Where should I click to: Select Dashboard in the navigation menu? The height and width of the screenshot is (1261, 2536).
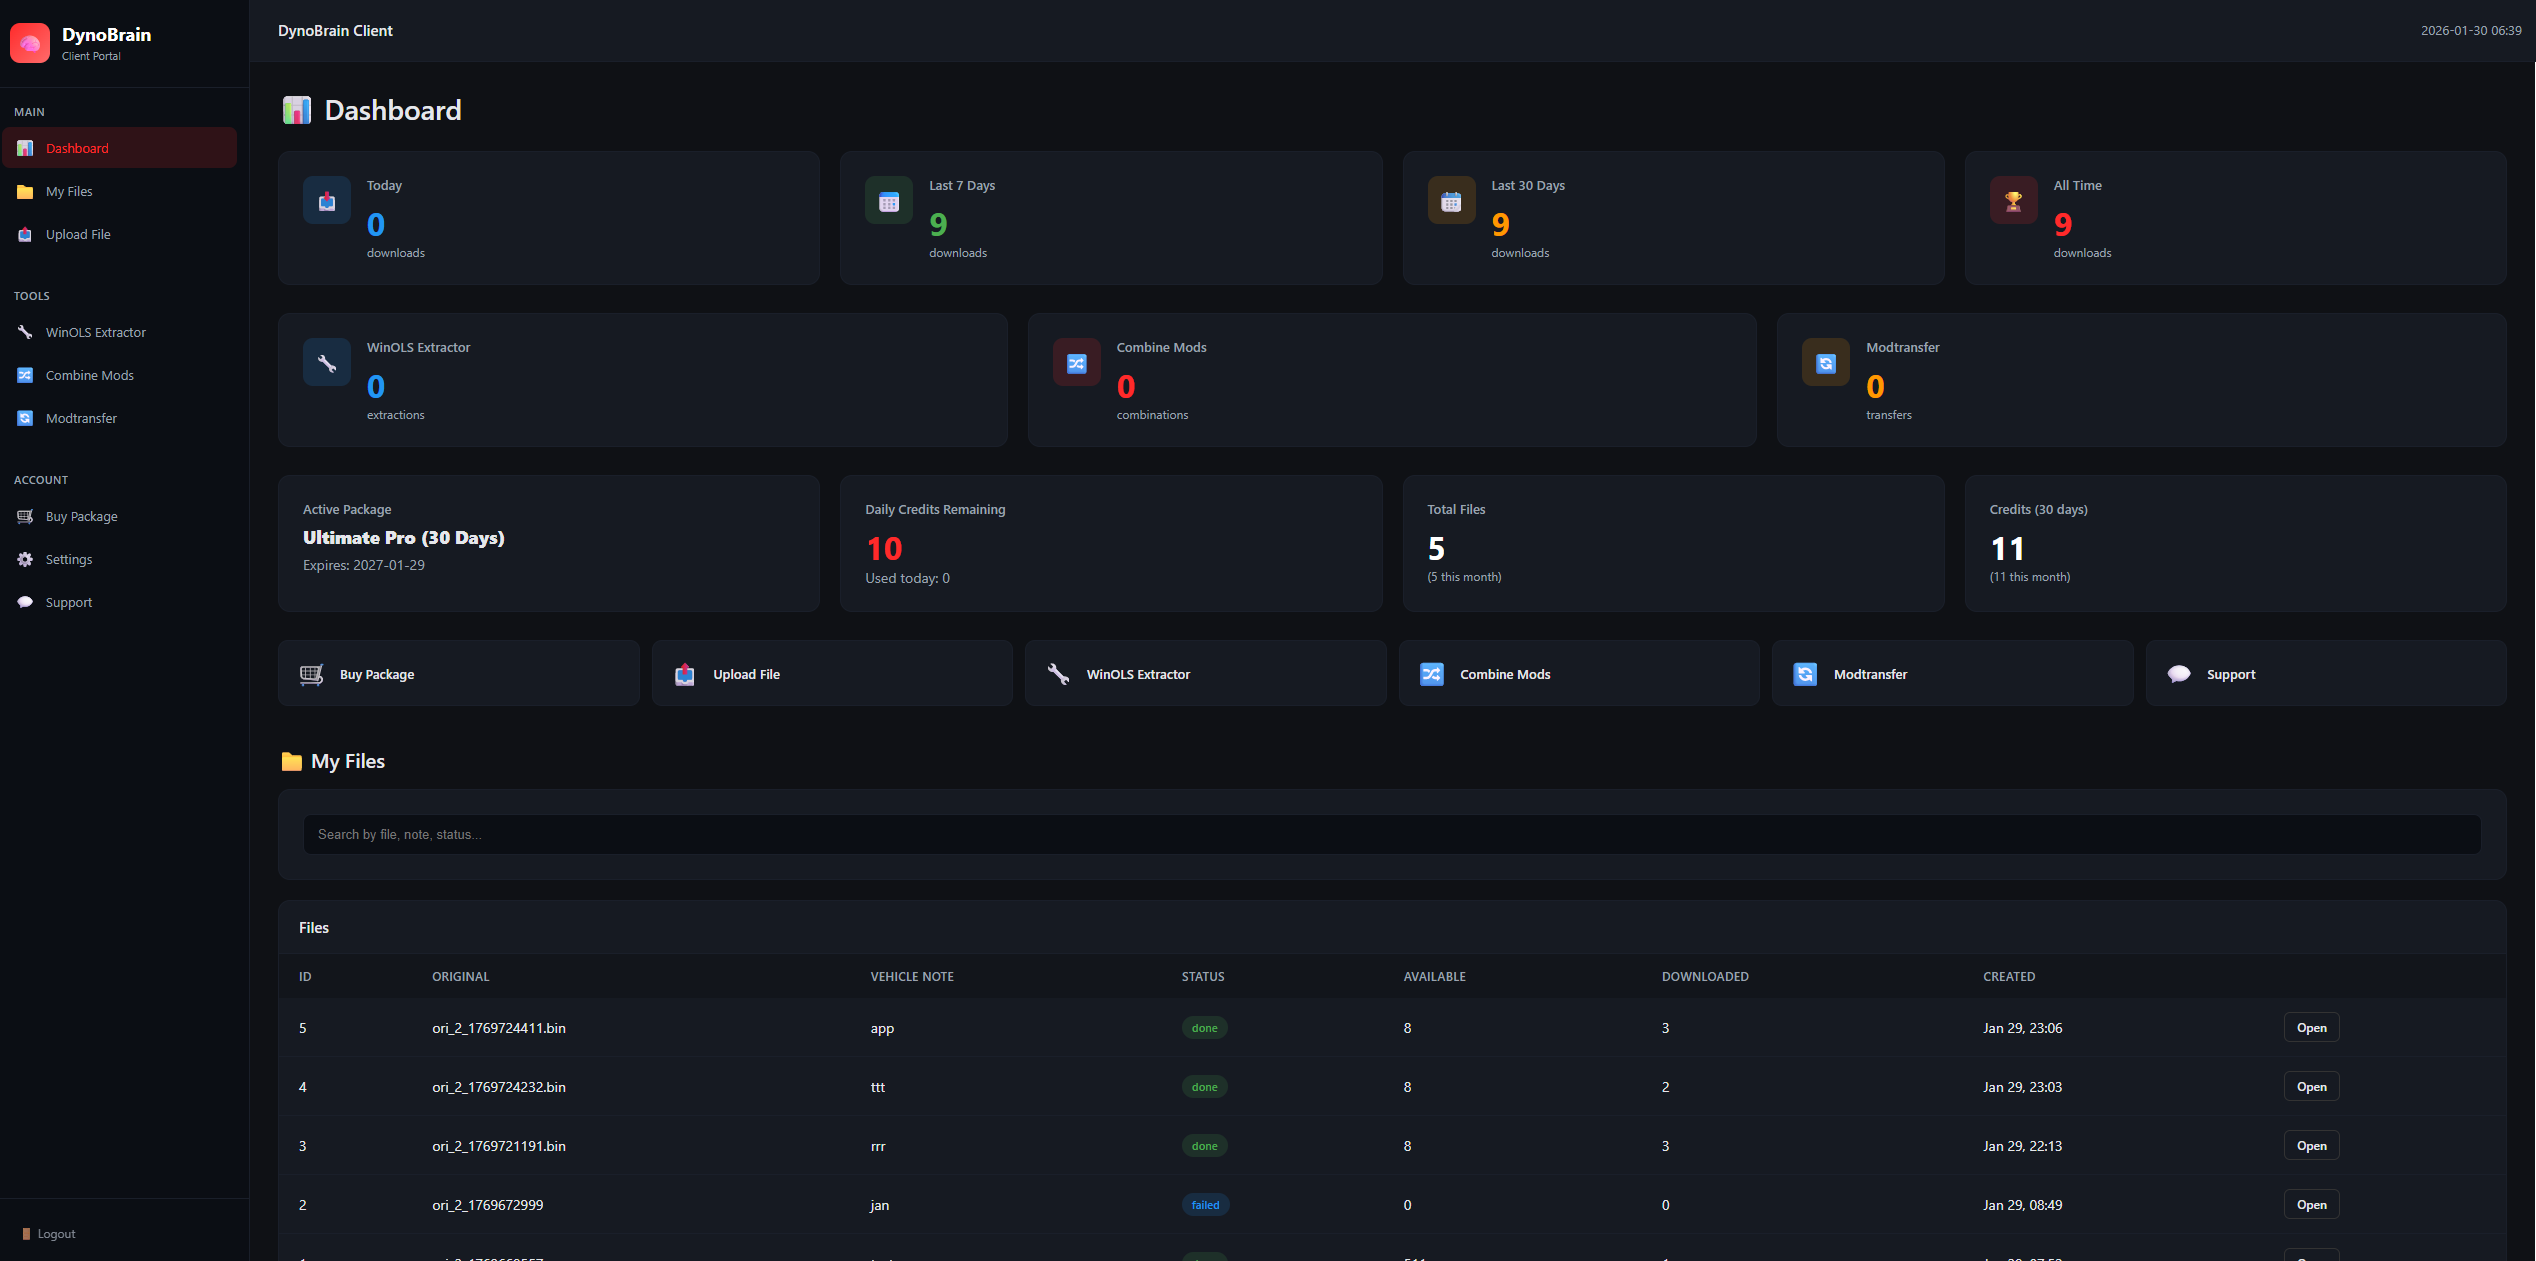point(77,147)
